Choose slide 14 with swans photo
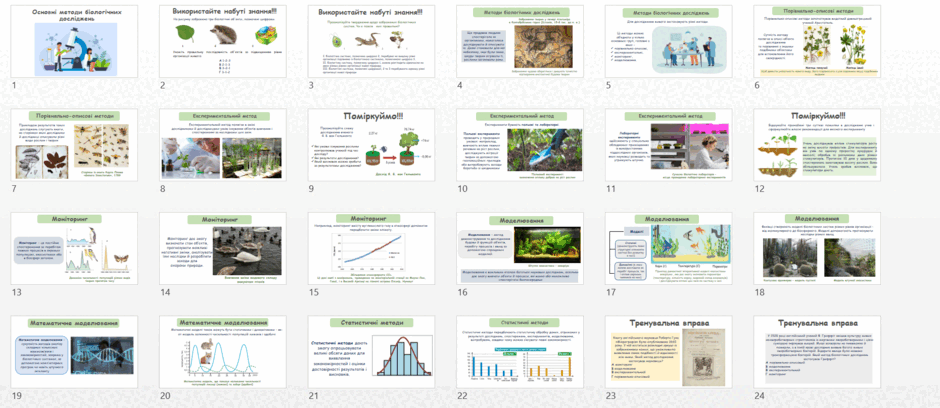Screen dimensions: 940x408 [x=223, y=248]
